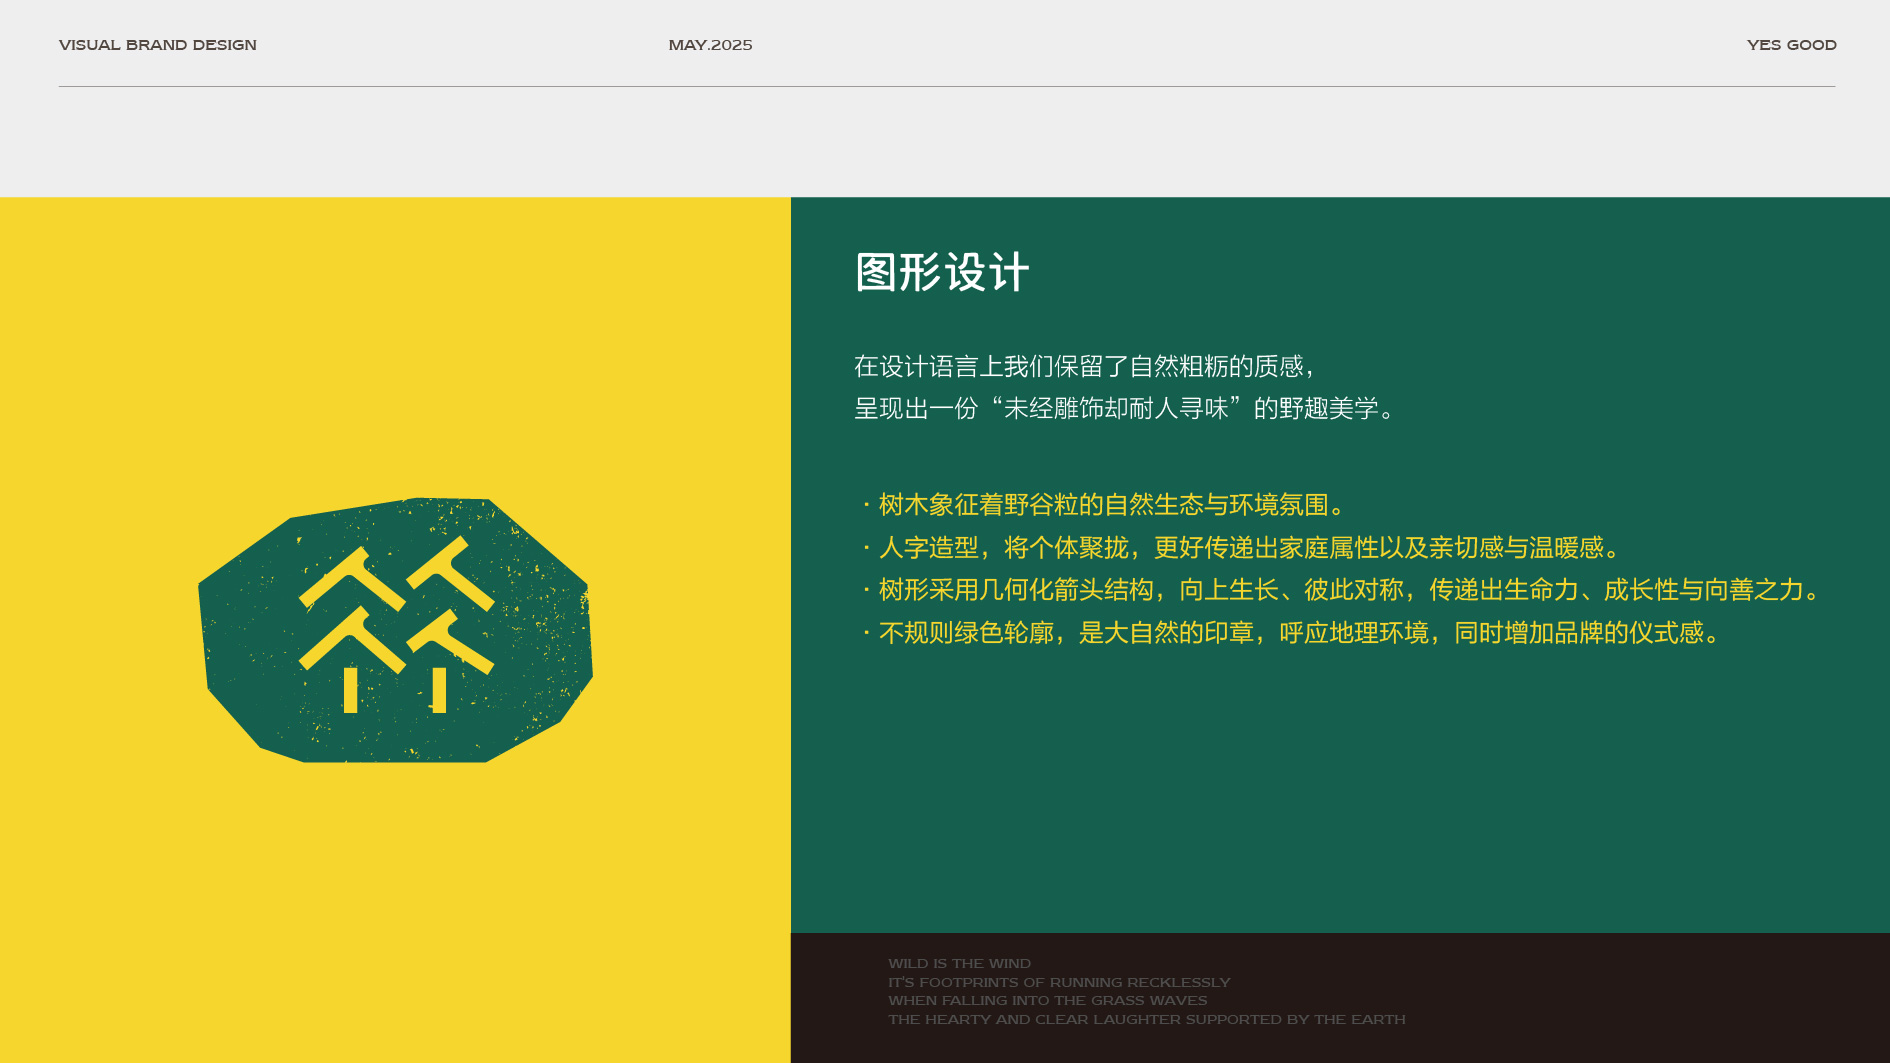Click the WILD IS THE WIND footer line
Screen dimensions: 1890x1063
(x=959, y=964)
